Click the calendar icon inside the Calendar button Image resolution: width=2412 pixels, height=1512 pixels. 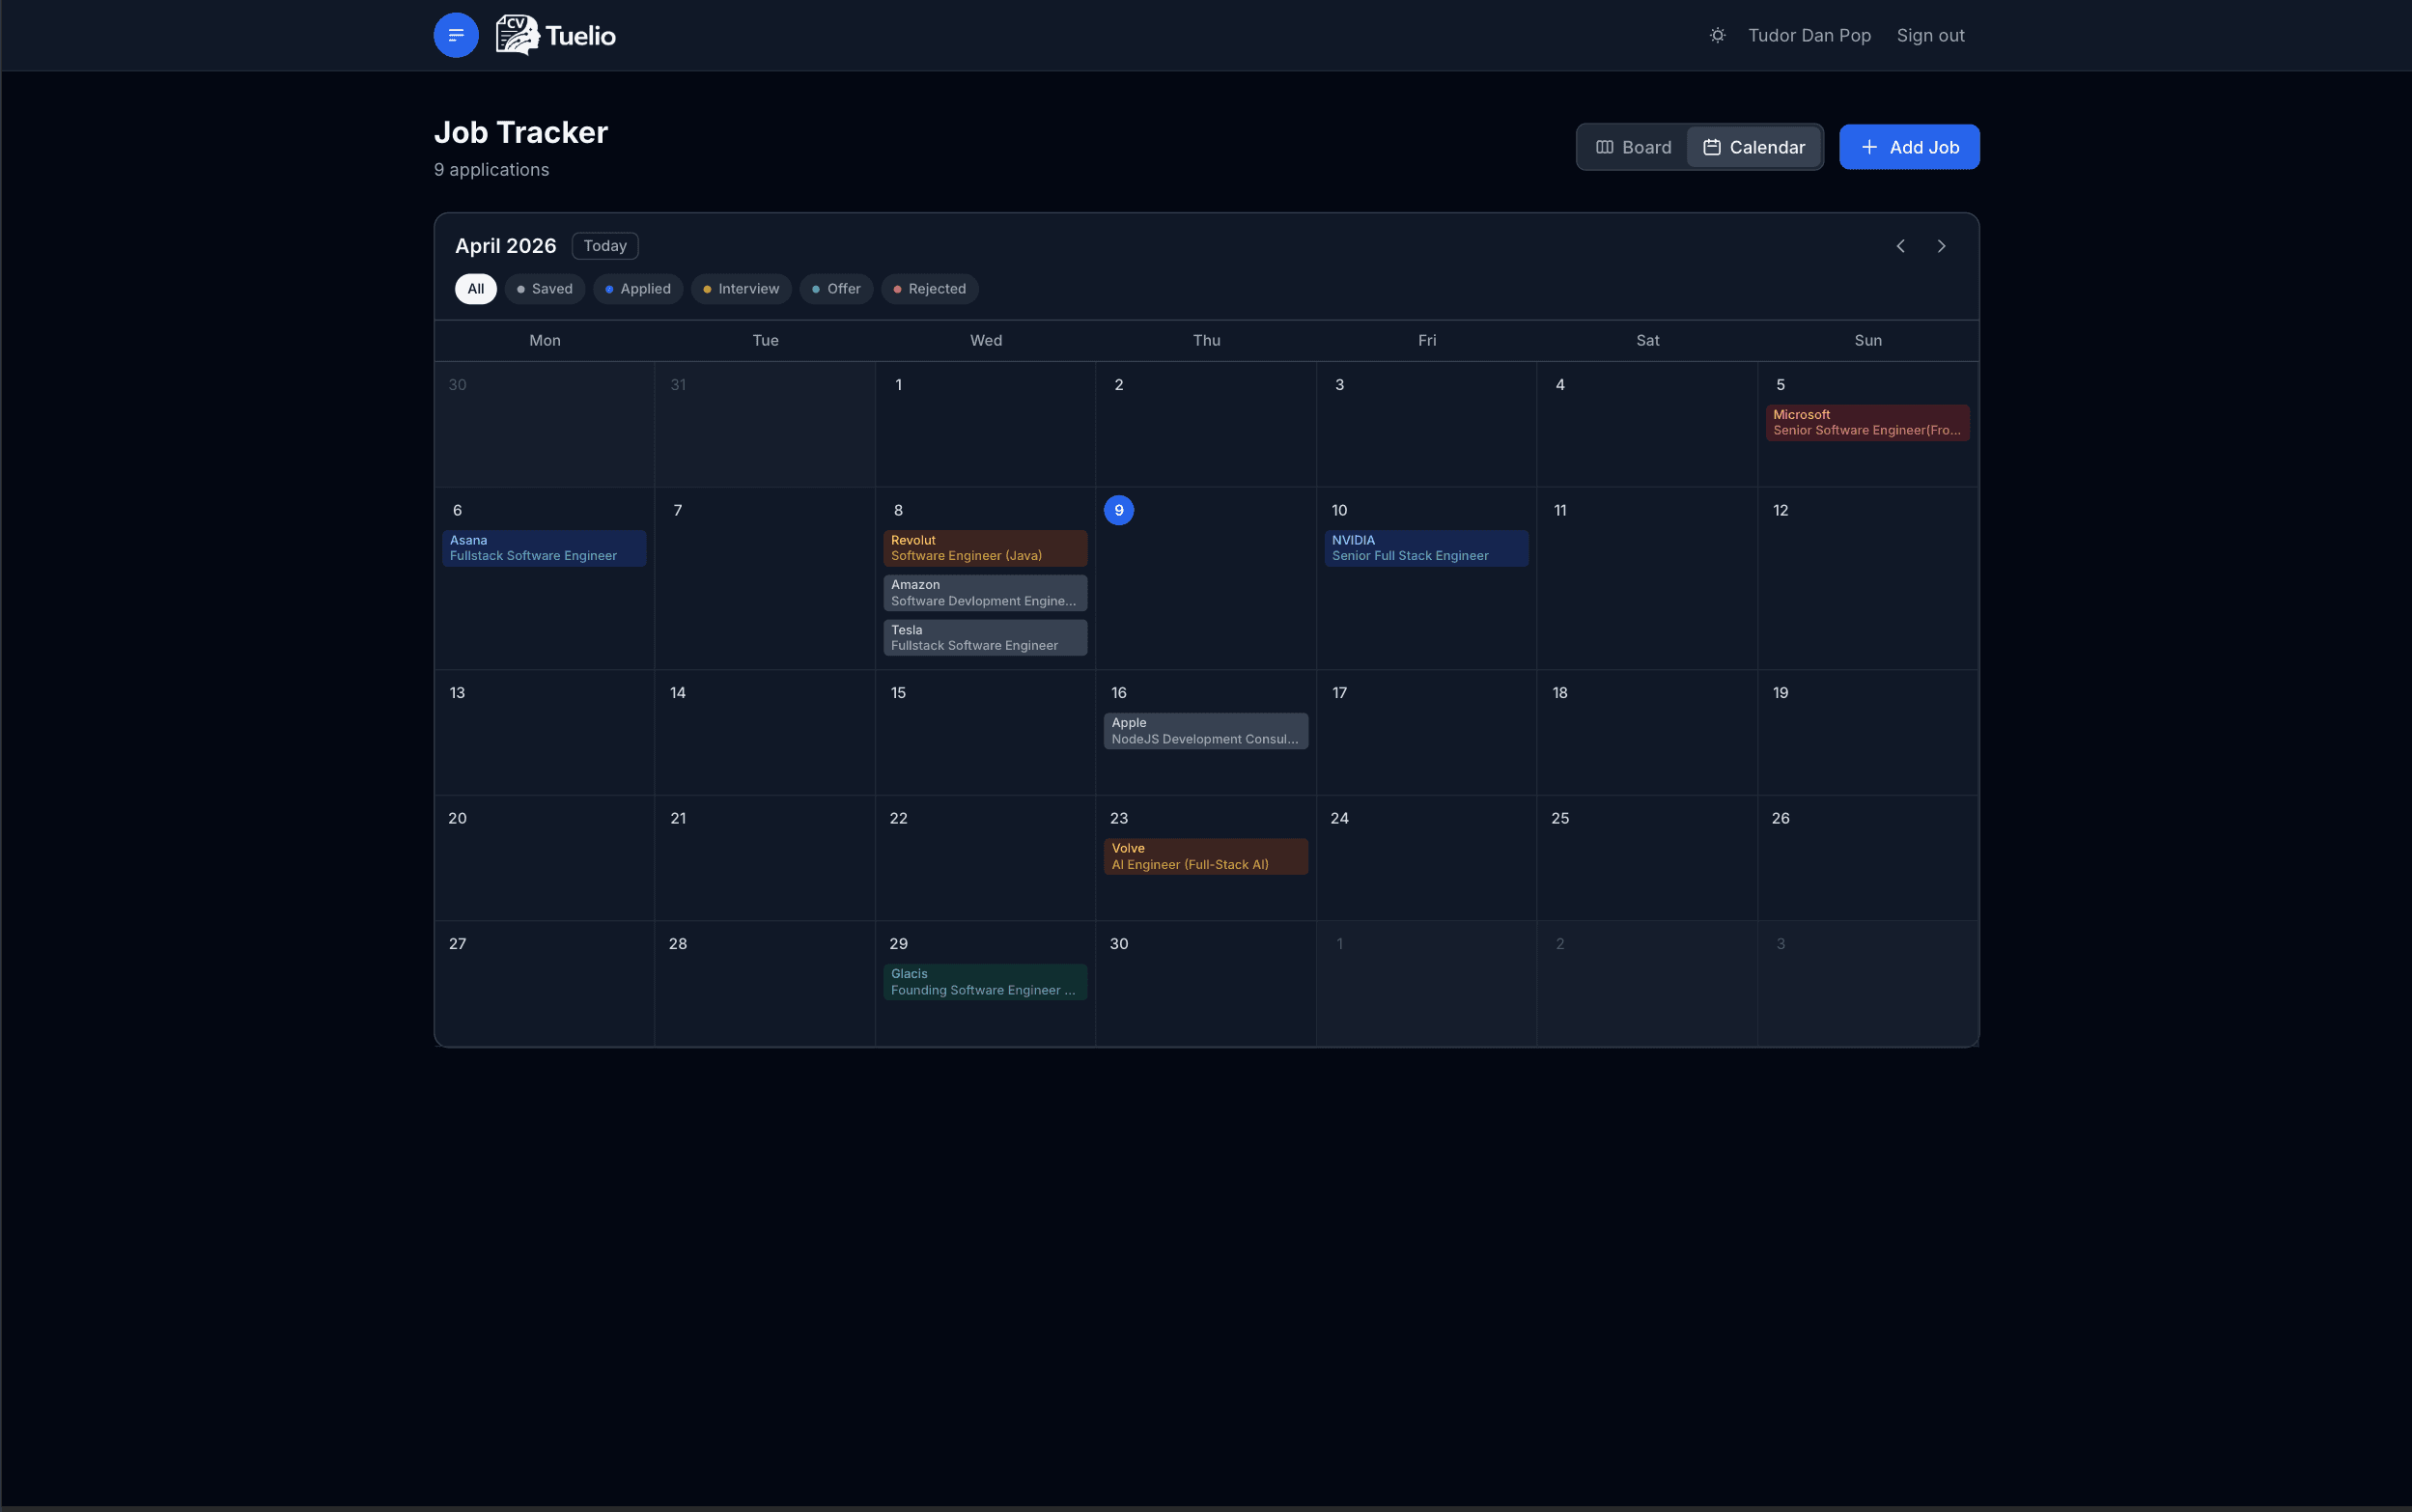click(1712, 146)
